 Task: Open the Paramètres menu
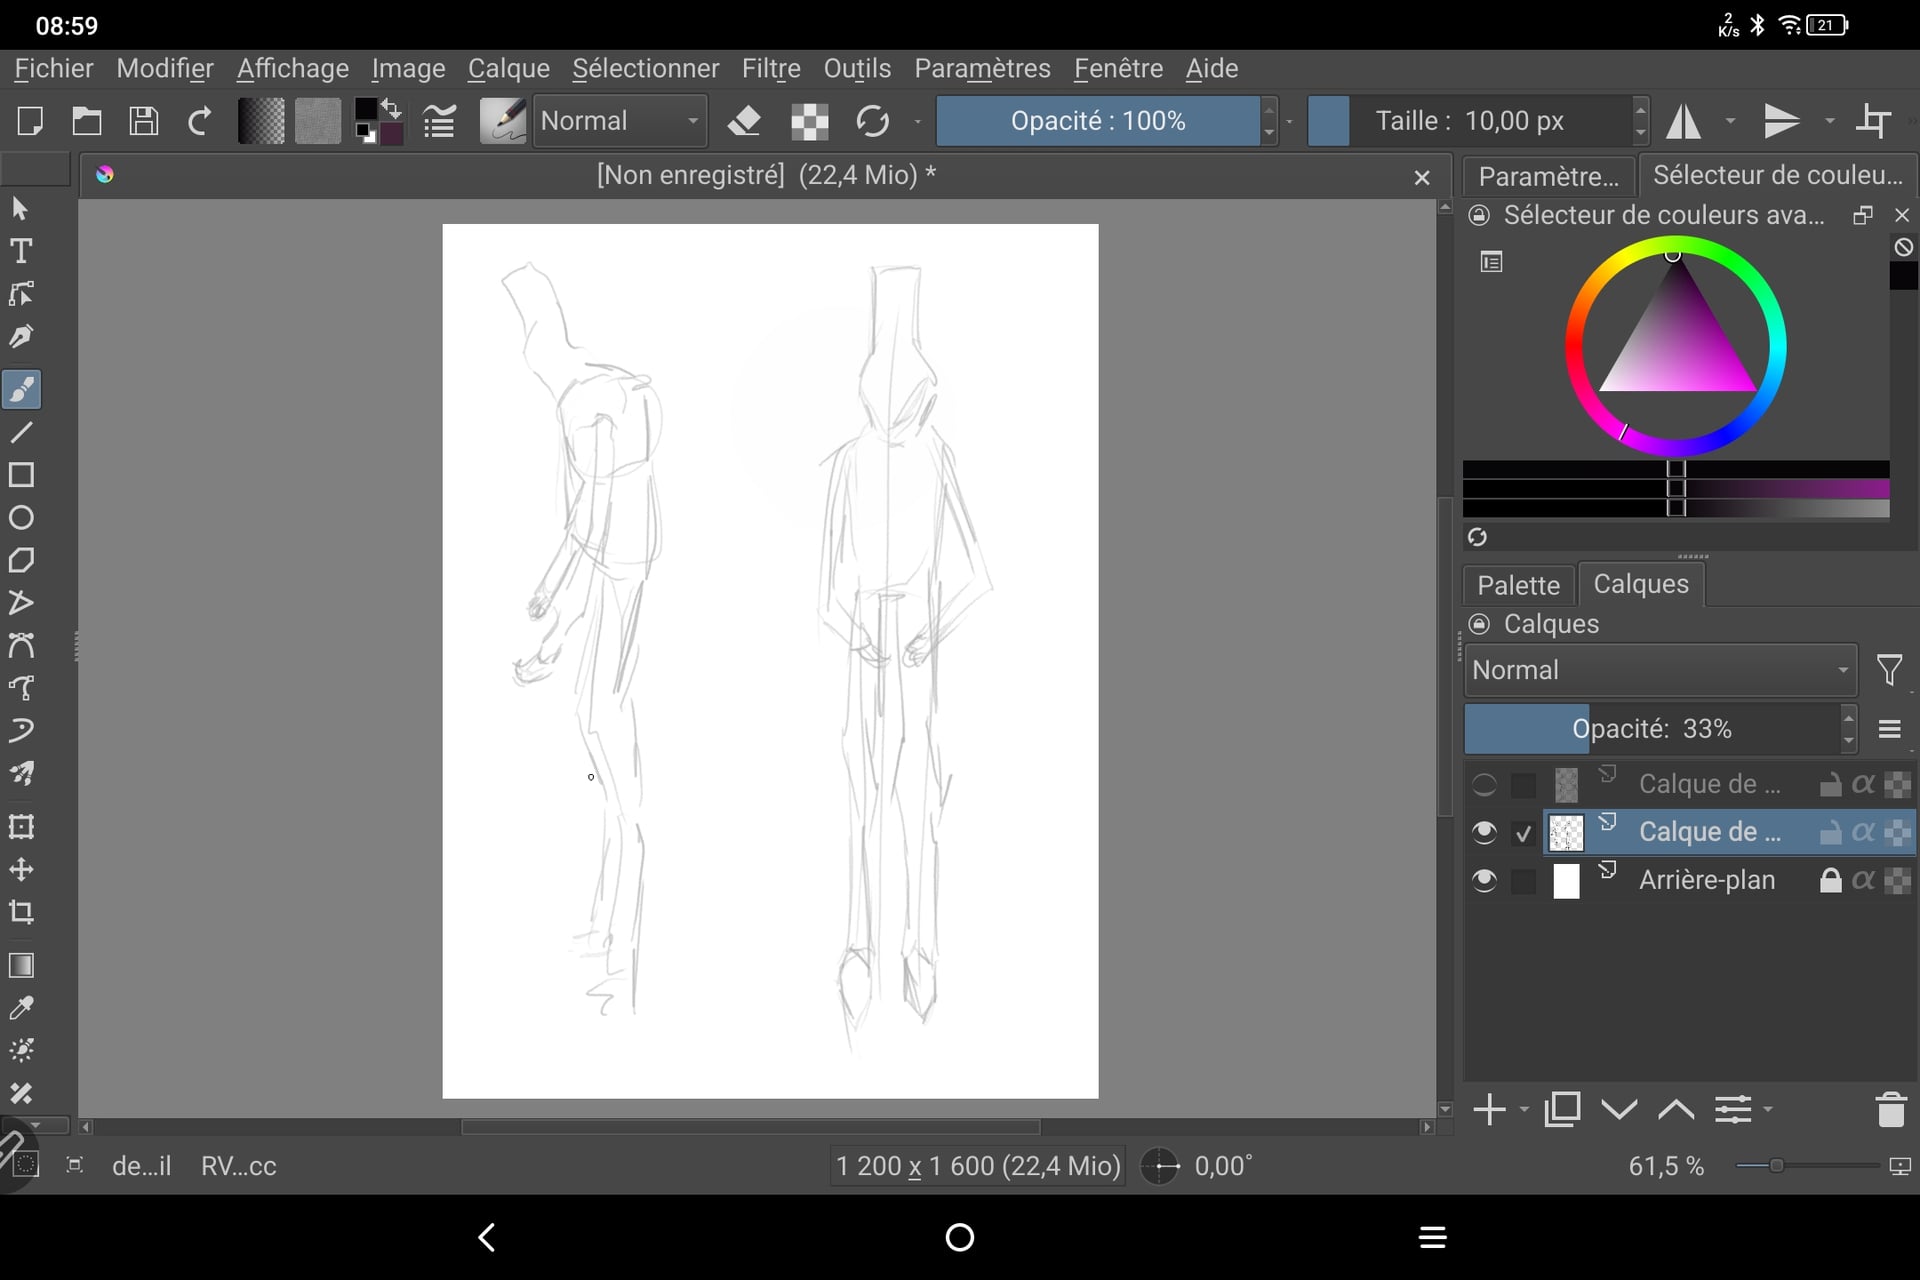pos(982,68)
